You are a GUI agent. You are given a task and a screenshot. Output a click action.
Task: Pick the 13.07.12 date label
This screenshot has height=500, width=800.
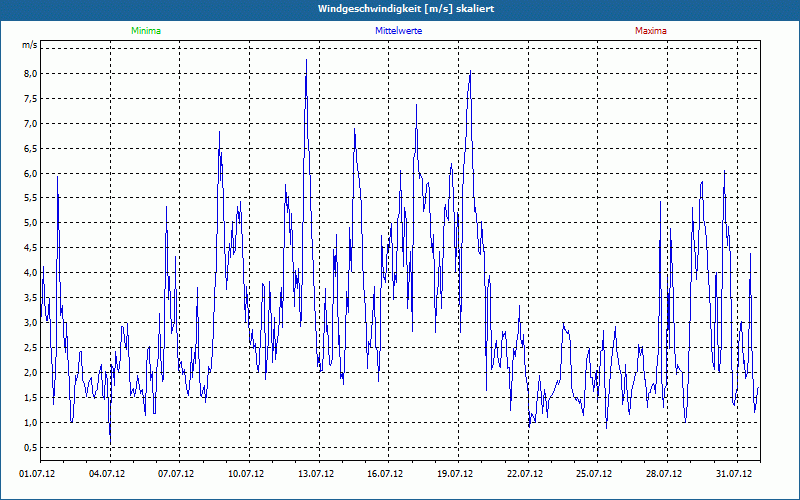coord(316,474)
